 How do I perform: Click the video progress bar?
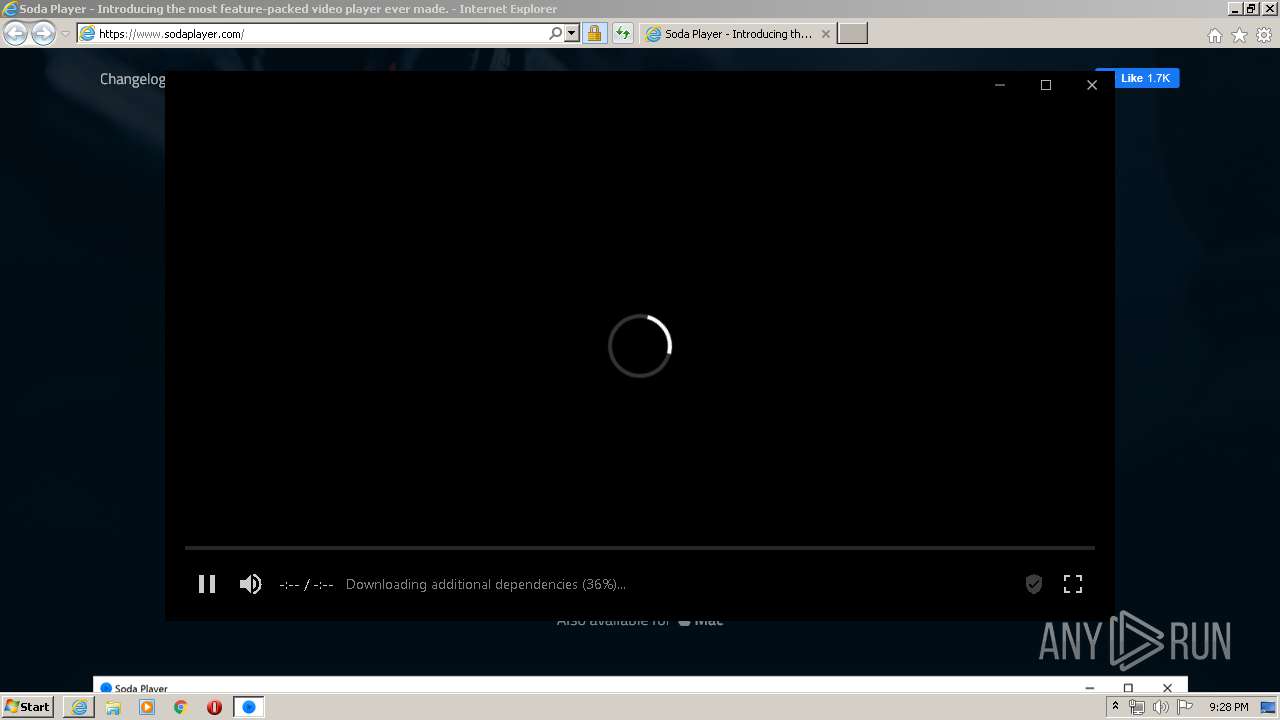pos(640,548)
